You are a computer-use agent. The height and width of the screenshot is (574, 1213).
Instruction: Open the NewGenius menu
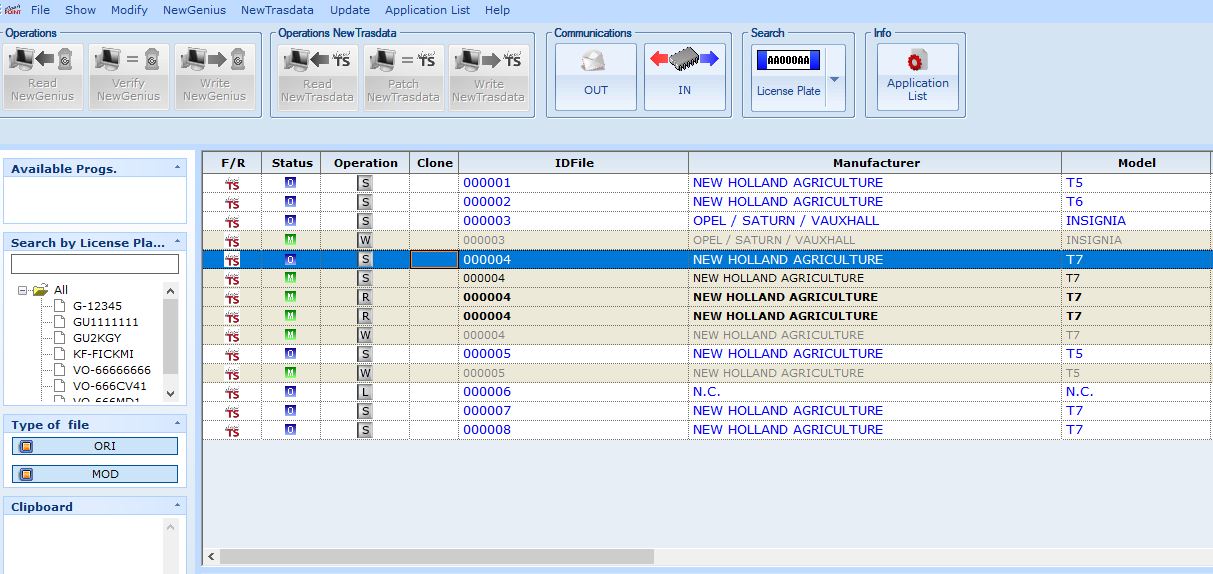point(194,10)
